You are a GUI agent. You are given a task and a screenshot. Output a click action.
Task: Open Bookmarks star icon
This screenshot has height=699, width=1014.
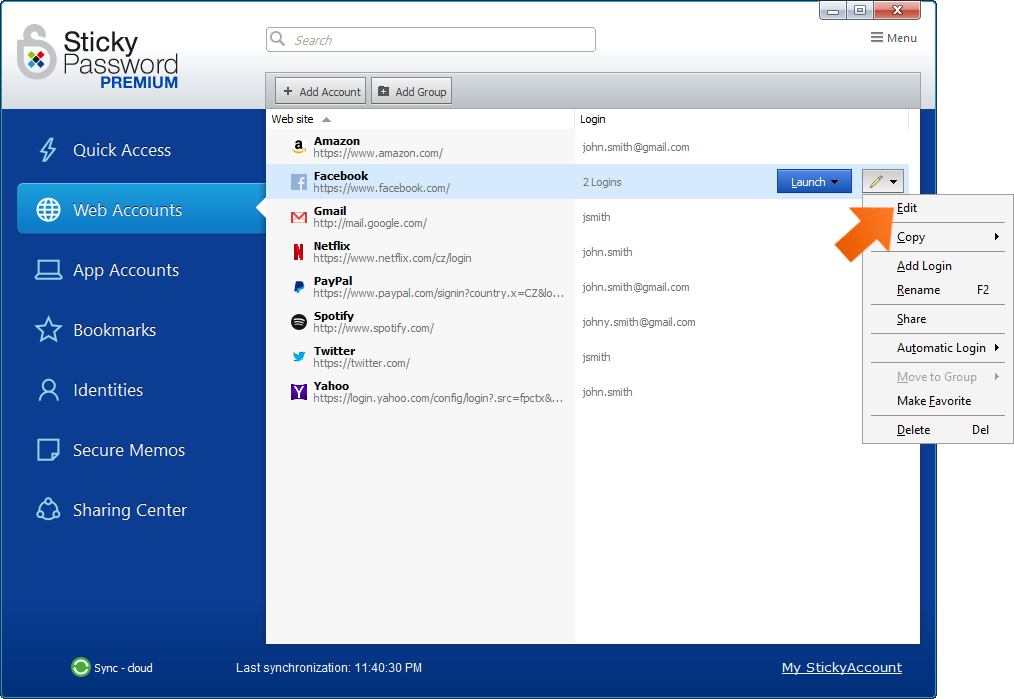coord(49,330)
